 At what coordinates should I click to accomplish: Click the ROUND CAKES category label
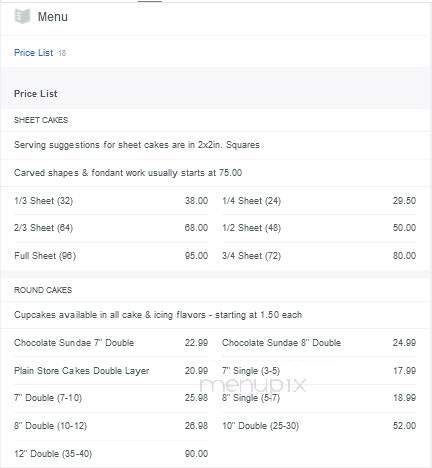43,290
